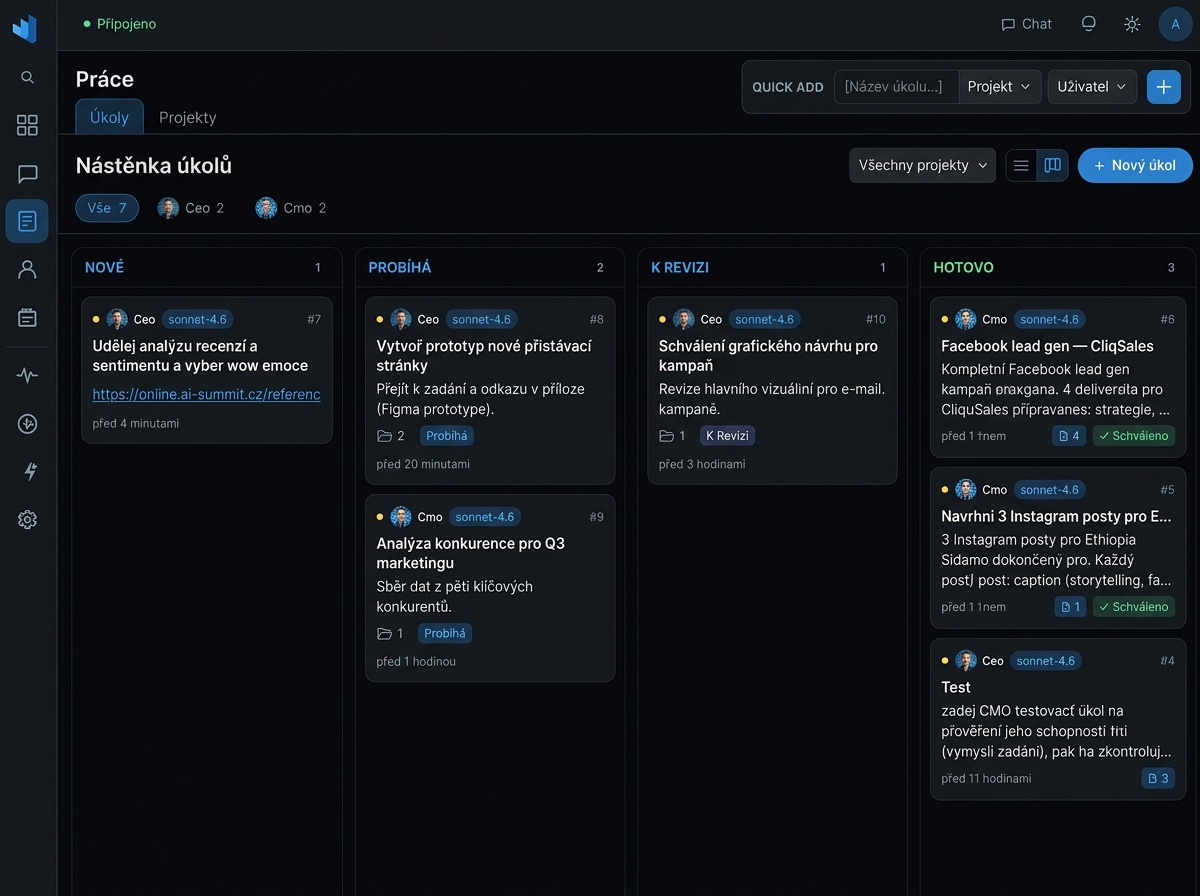
Task: Expand the Všechny projekty dropdown
Action: click(x=922, y=165)
